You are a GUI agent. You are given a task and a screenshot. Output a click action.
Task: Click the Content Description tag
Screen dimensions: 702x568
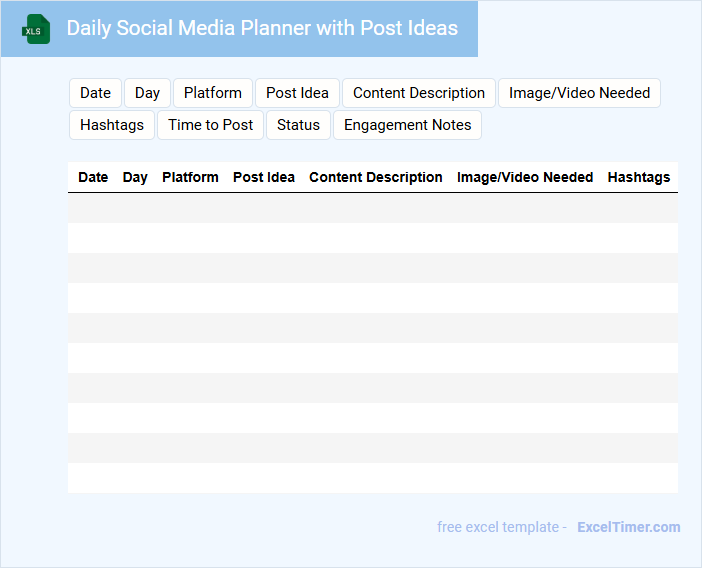click(418, 93)
